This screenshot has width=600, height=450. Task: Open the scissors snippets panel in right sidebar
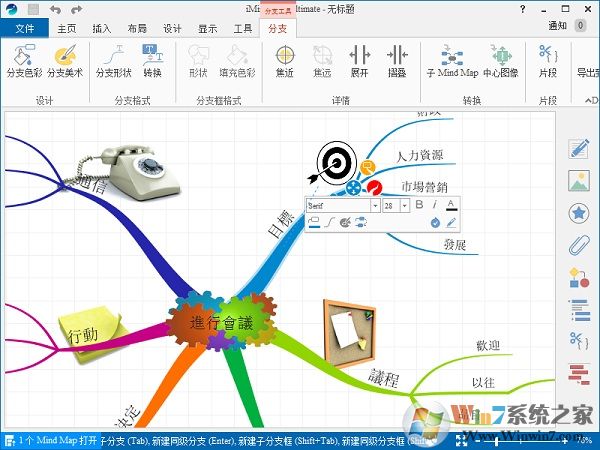[579, 341]
